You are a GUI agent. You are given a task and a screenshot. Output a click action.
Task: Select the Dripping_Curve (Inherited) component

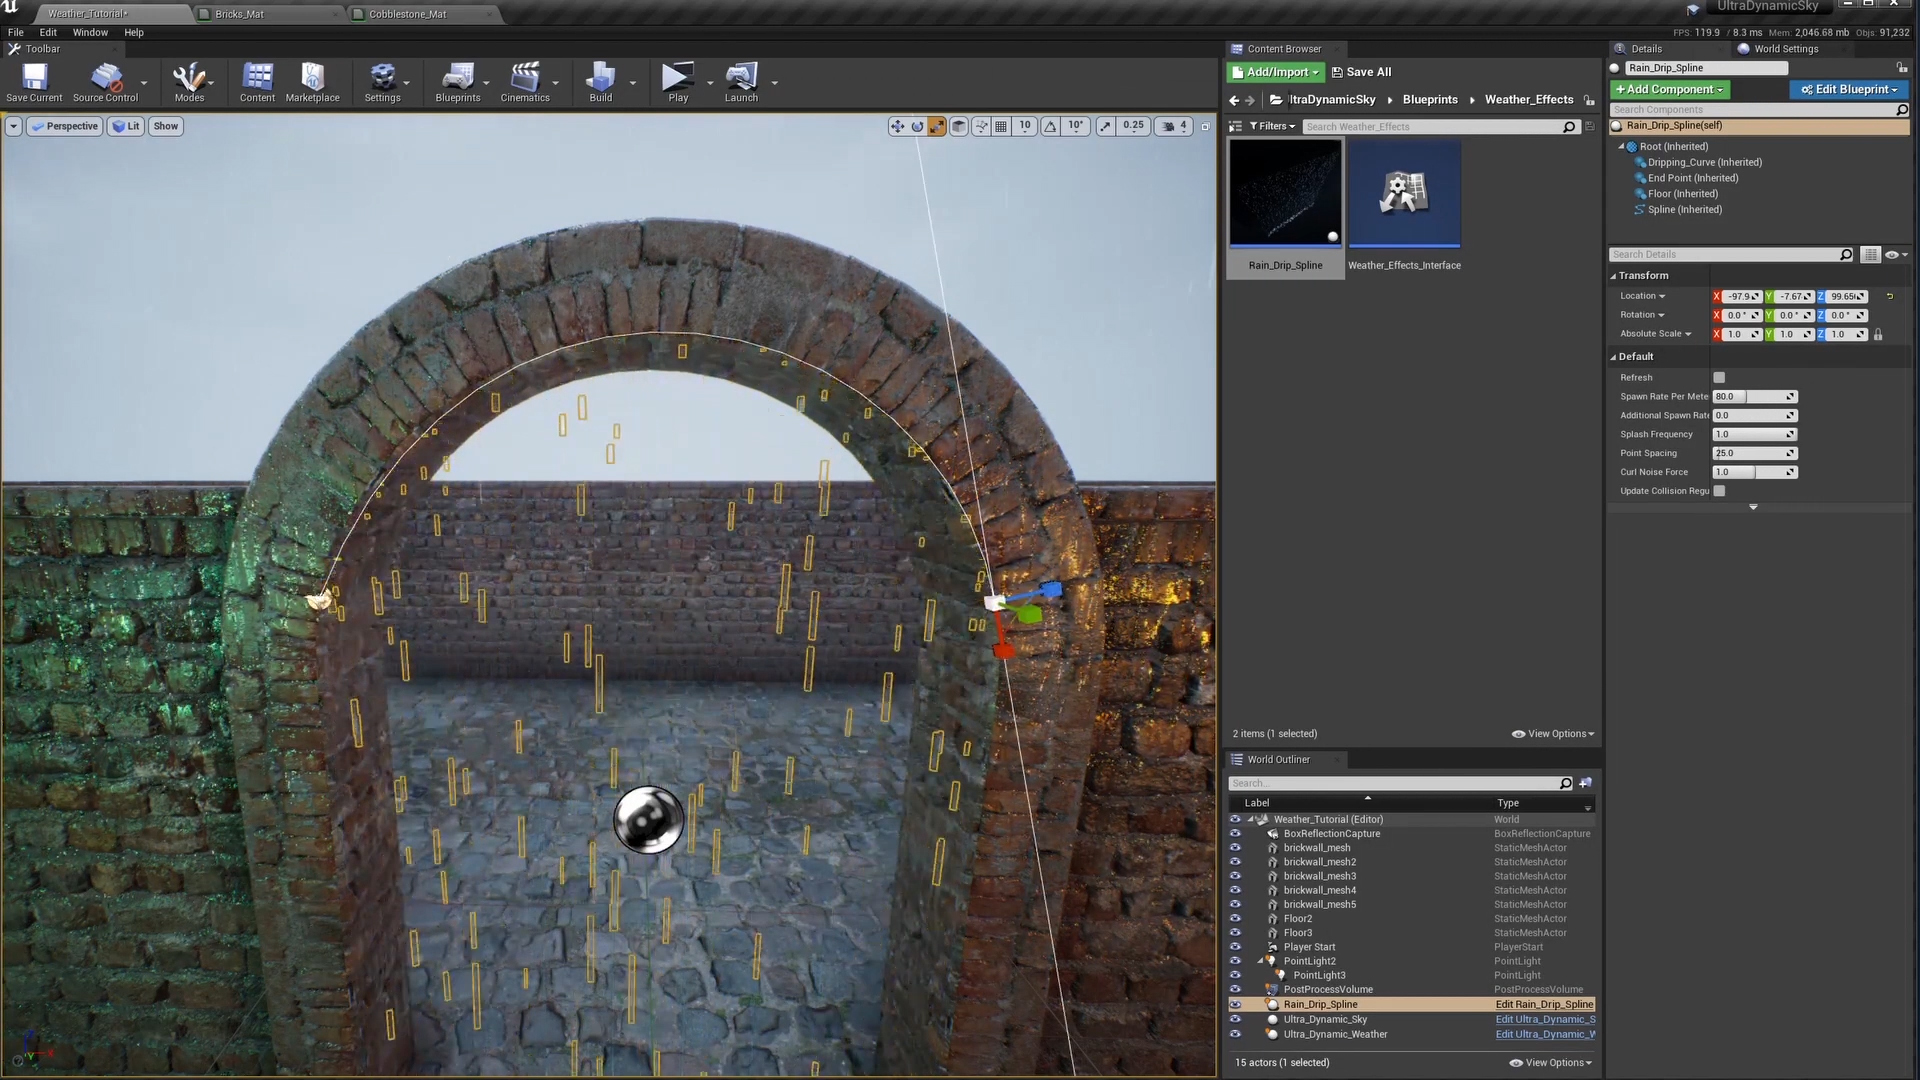[x=1704, y=162]
